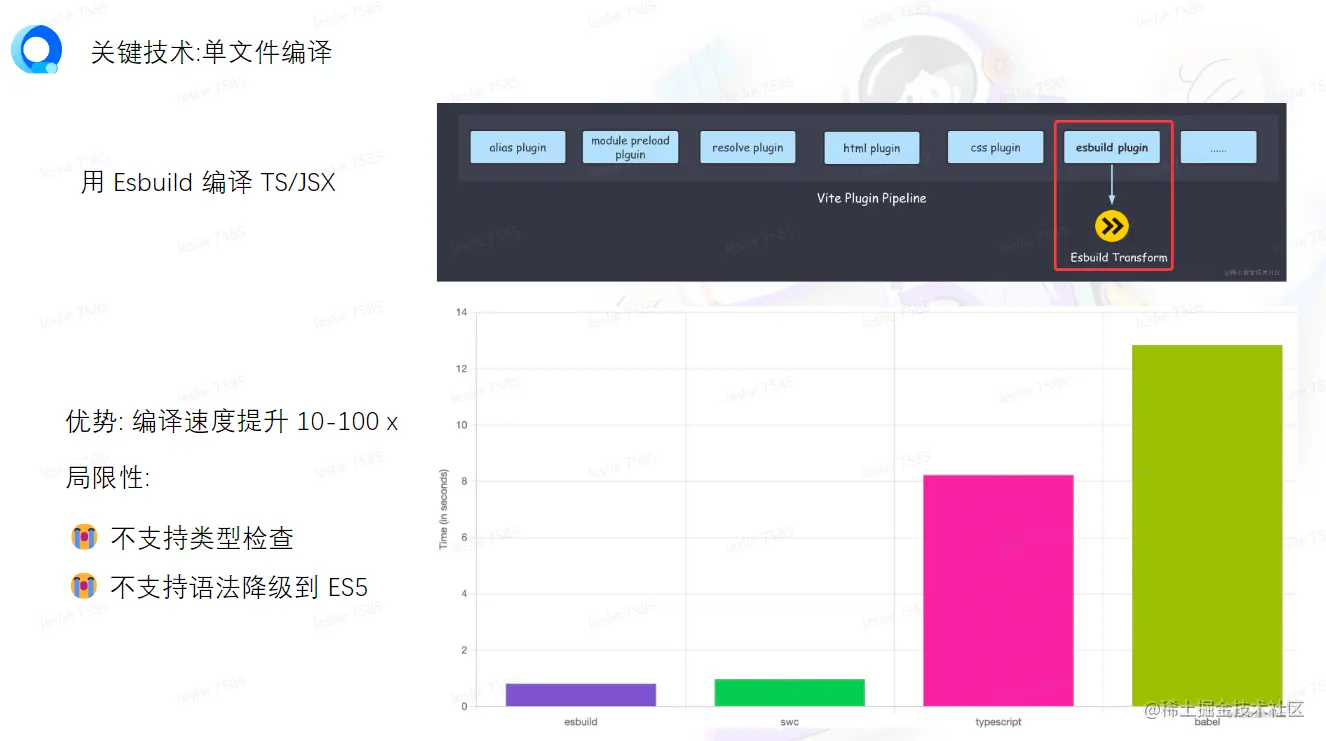Click the Time (in seconds) axis title
Screen dimensions: 1326x741
[444, 509]
